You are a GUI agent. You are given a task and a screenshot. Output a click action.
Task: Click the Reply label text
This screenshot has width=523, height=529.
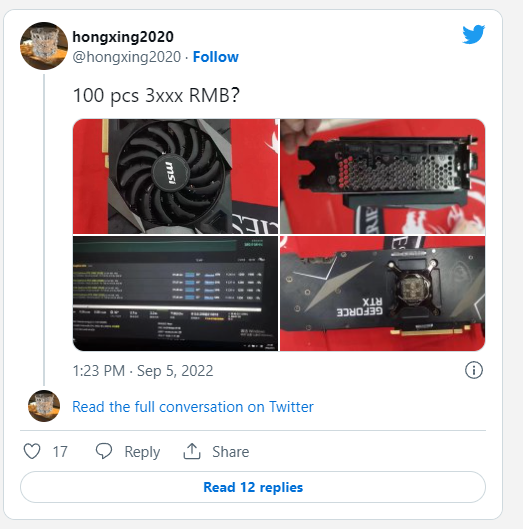142,452
